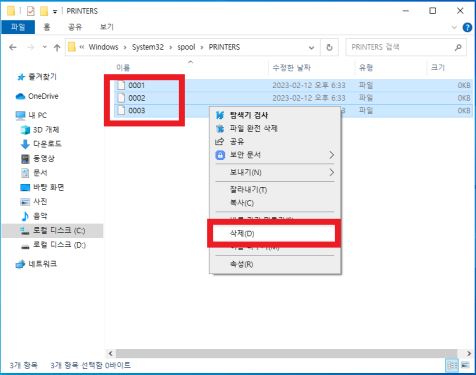Open 보안 문서 submenu
Screen dimensions: 476x375
[275, 155]
